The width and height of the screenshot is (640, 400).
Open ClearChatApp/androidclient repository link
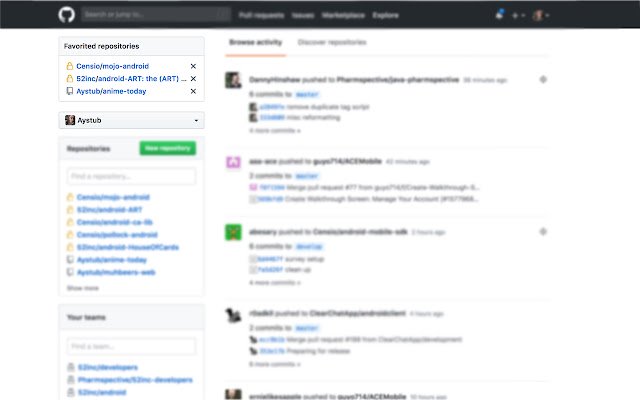(358, 313)
